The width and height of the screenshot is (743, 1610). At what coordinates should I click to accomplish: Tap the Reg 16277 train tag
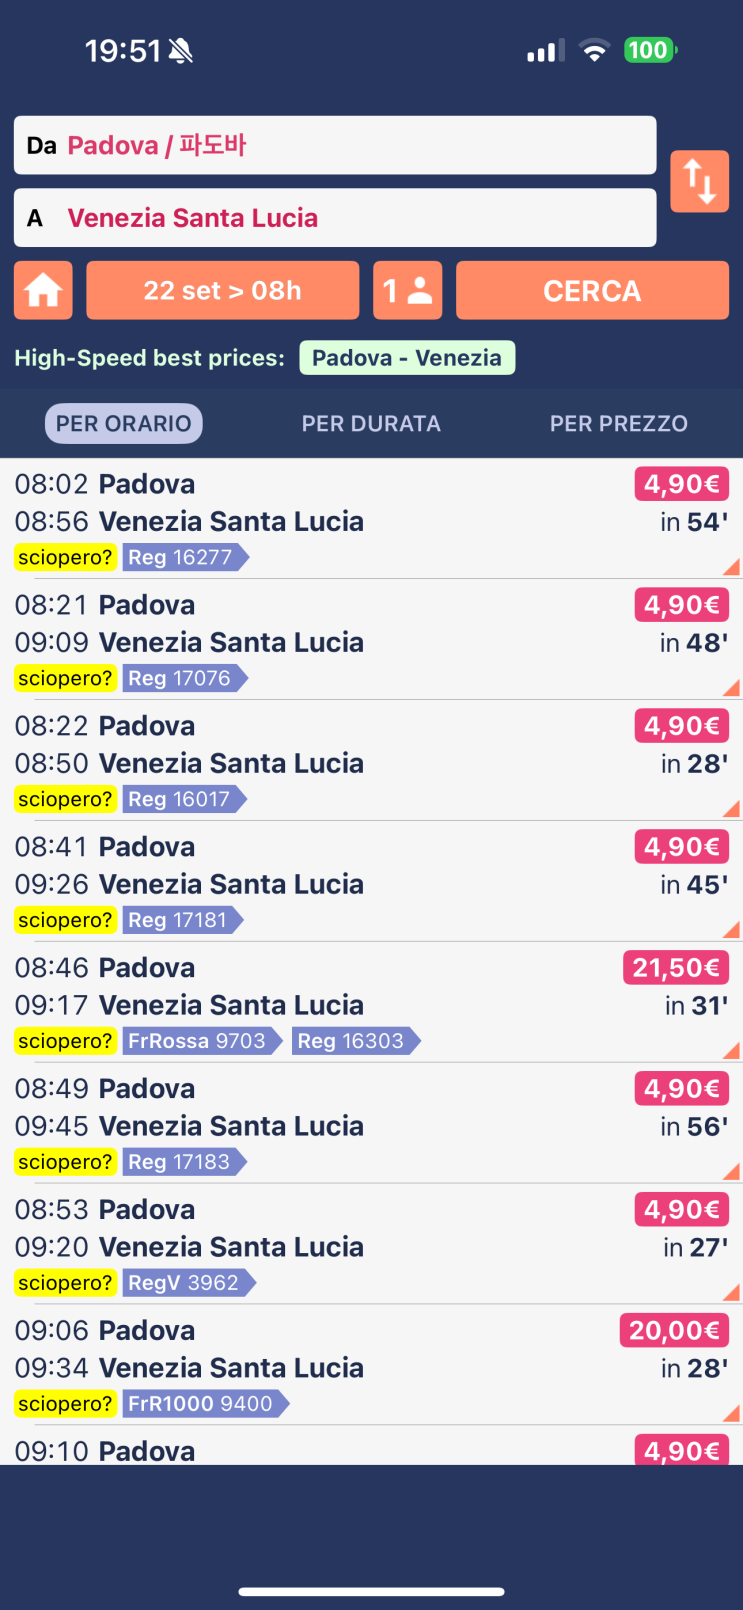[186, 557]
